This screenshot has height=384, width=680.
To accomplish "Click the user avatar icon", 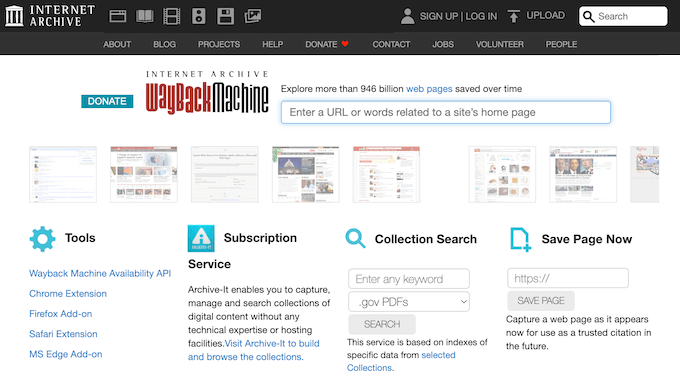I will [x=407, y=16].
